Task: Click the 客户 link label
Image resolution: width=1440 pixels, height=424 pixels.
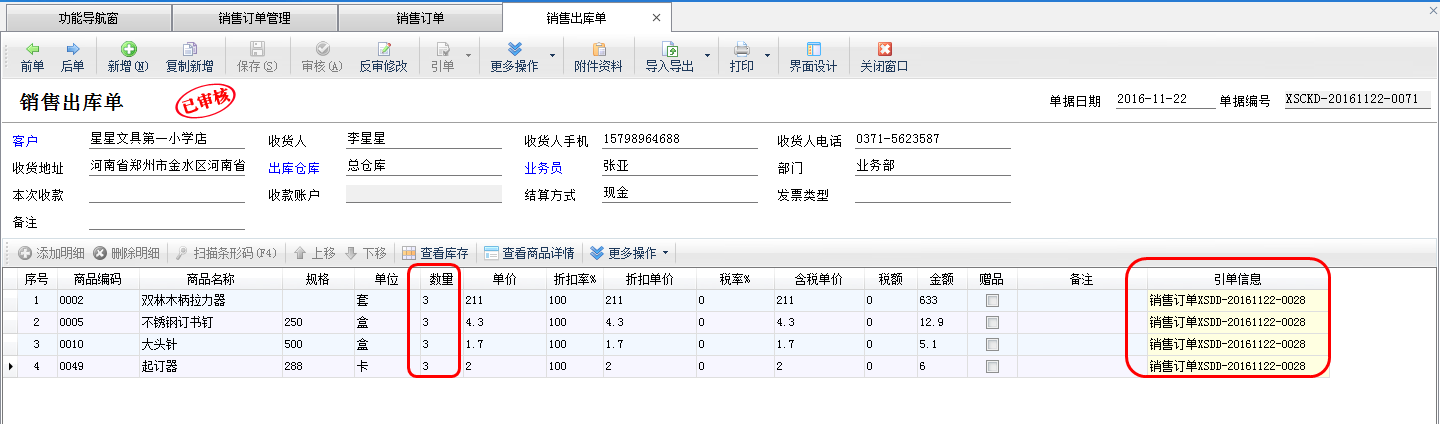Action: 25,141
